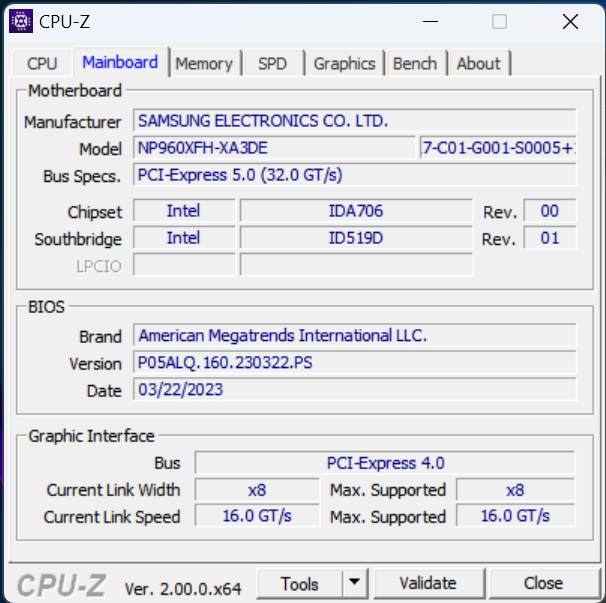Click the CPU-Z app icon in title bar
Viewport: 606px width, 603px height.
pos(21,21)
